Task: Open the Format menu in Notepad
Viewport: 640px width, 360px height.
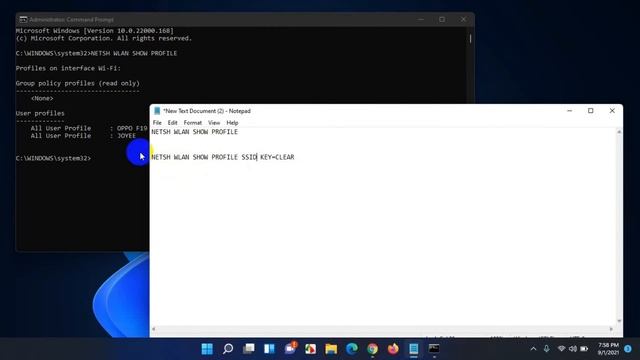Action: pos(193,122)
